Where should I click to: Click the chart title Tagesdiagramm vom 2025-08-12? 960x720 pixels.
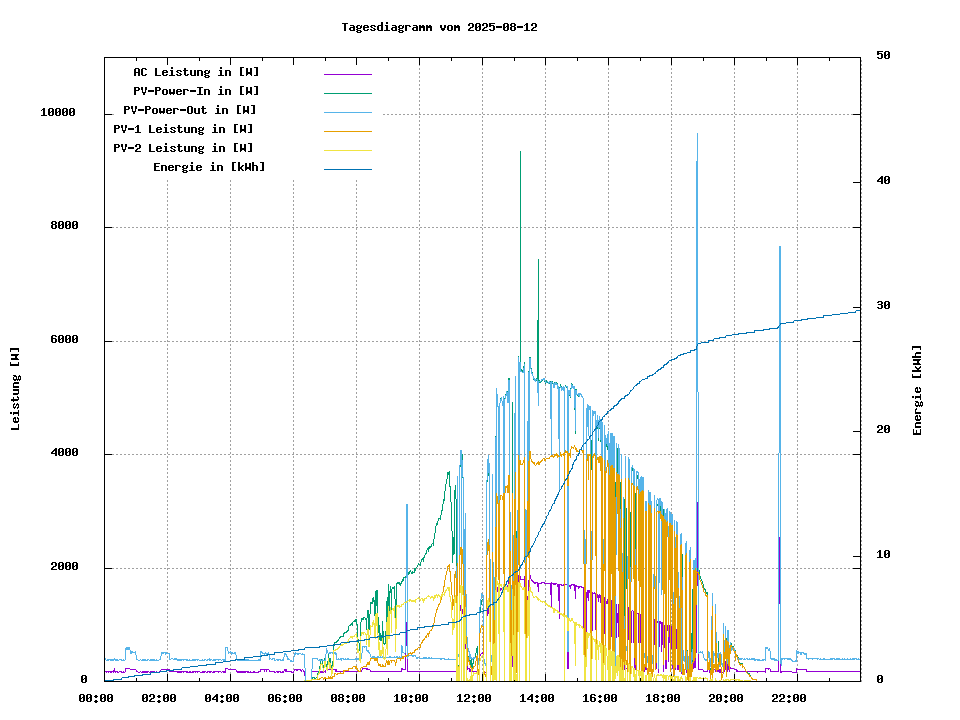tap(439, 27)
